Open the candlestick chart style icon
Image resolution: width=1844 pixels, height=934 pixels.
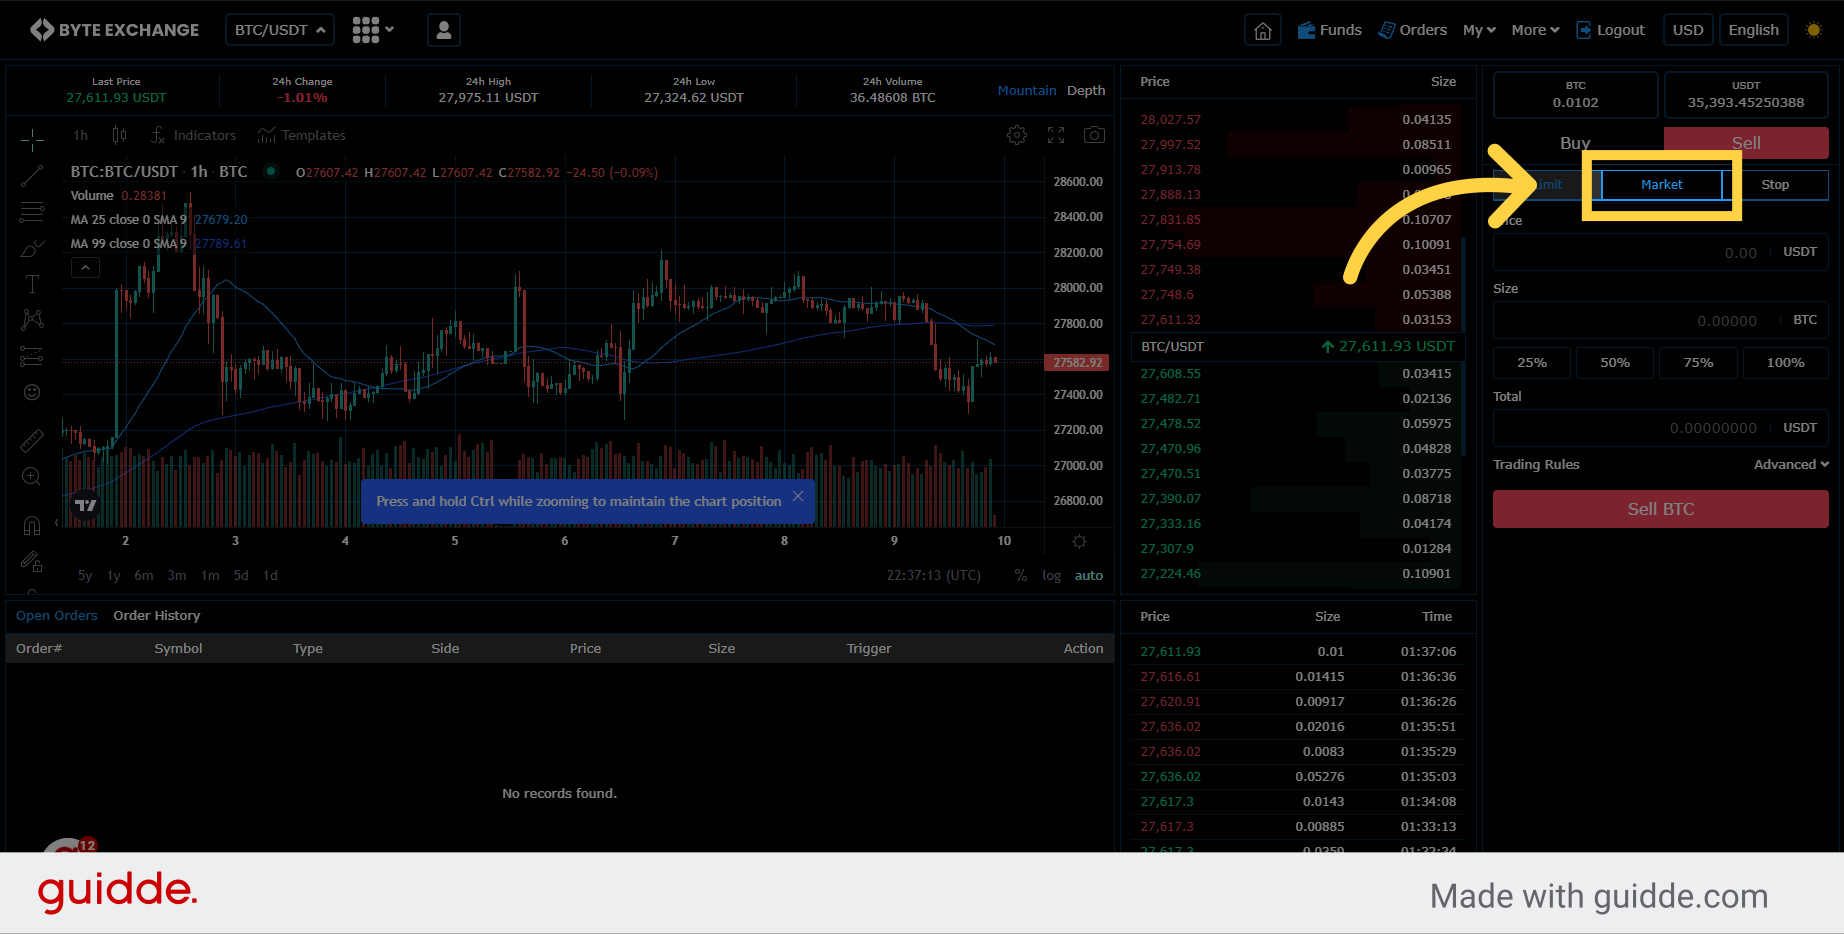click(119, 135)
